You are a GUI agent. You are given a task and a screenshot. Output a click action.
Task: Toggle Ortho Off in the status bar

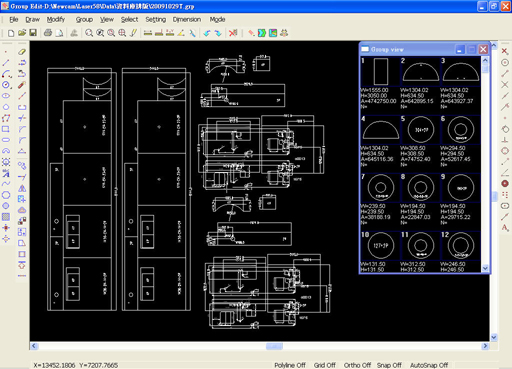pos(357,365)
